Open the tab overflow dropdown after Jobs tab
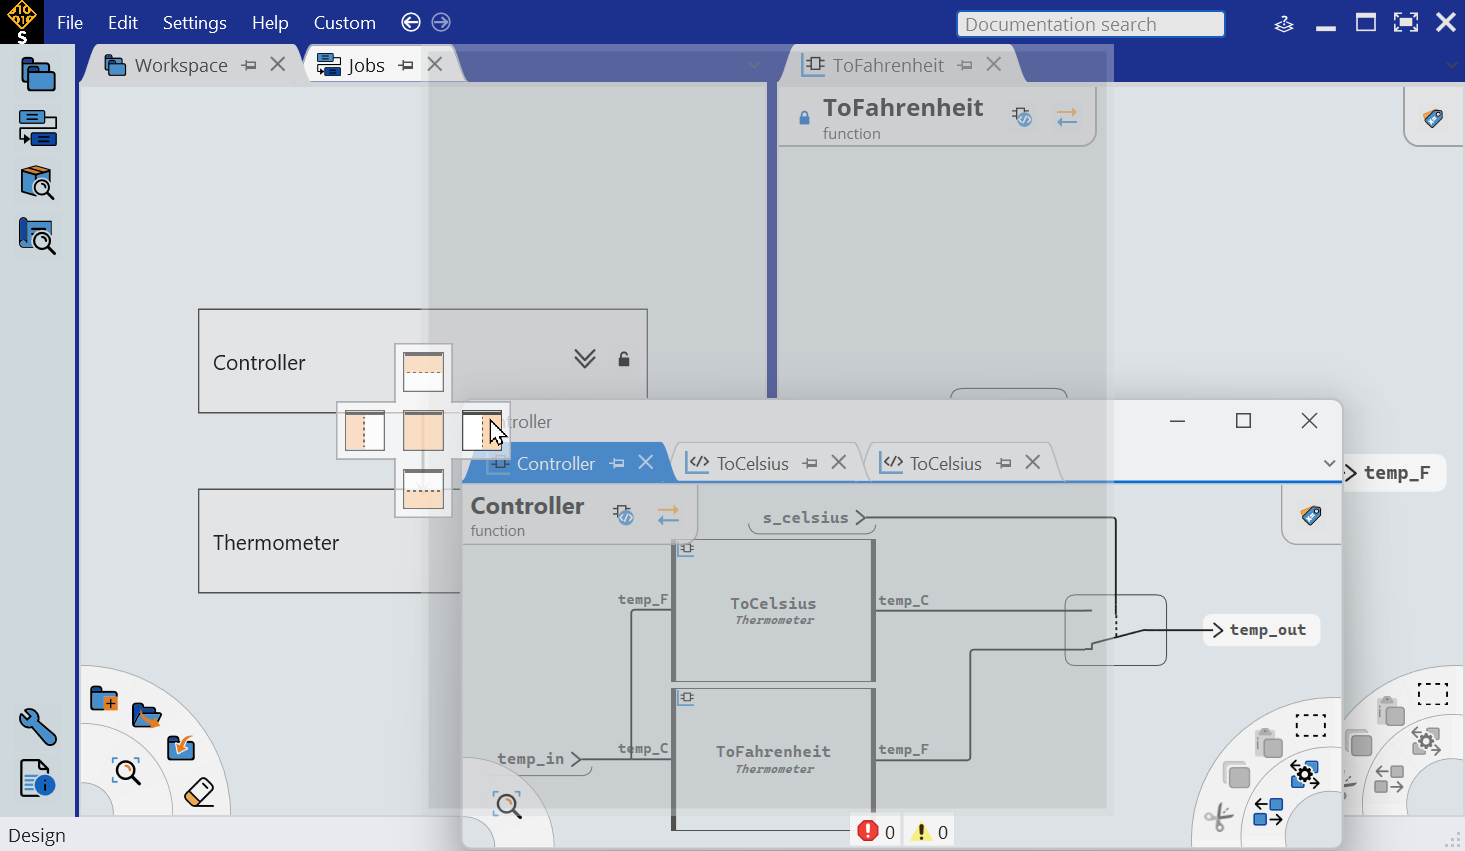Viewport: 1465px width, 851px height. point(755,66)
